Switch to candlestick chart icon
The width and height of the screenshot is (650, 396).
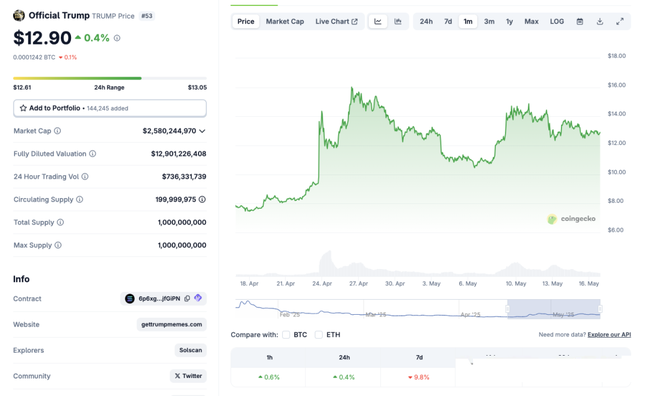[398, 22]
